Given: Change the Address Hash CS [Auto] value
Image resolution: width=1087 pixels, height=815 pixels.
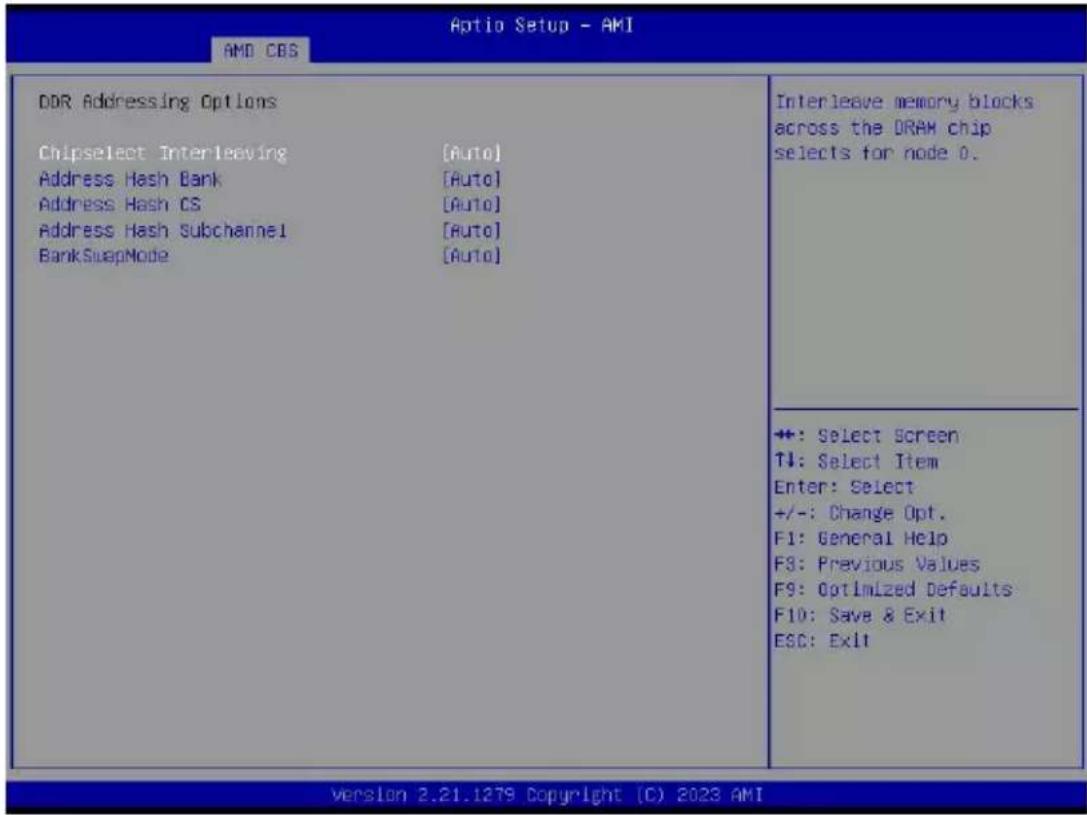Looking at the screenshot, I should (471, 204).
